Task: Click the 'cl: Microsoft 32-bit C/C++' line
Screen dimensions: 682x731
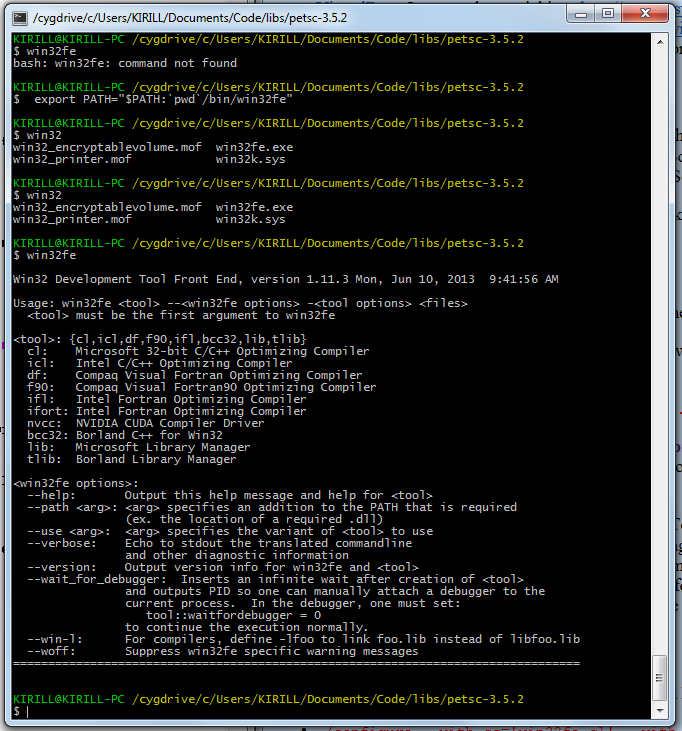Action: (198, 351)
